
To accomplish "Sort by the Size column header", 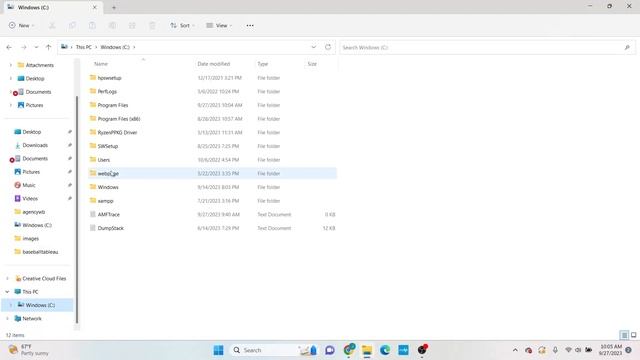I will click(312, 64).
